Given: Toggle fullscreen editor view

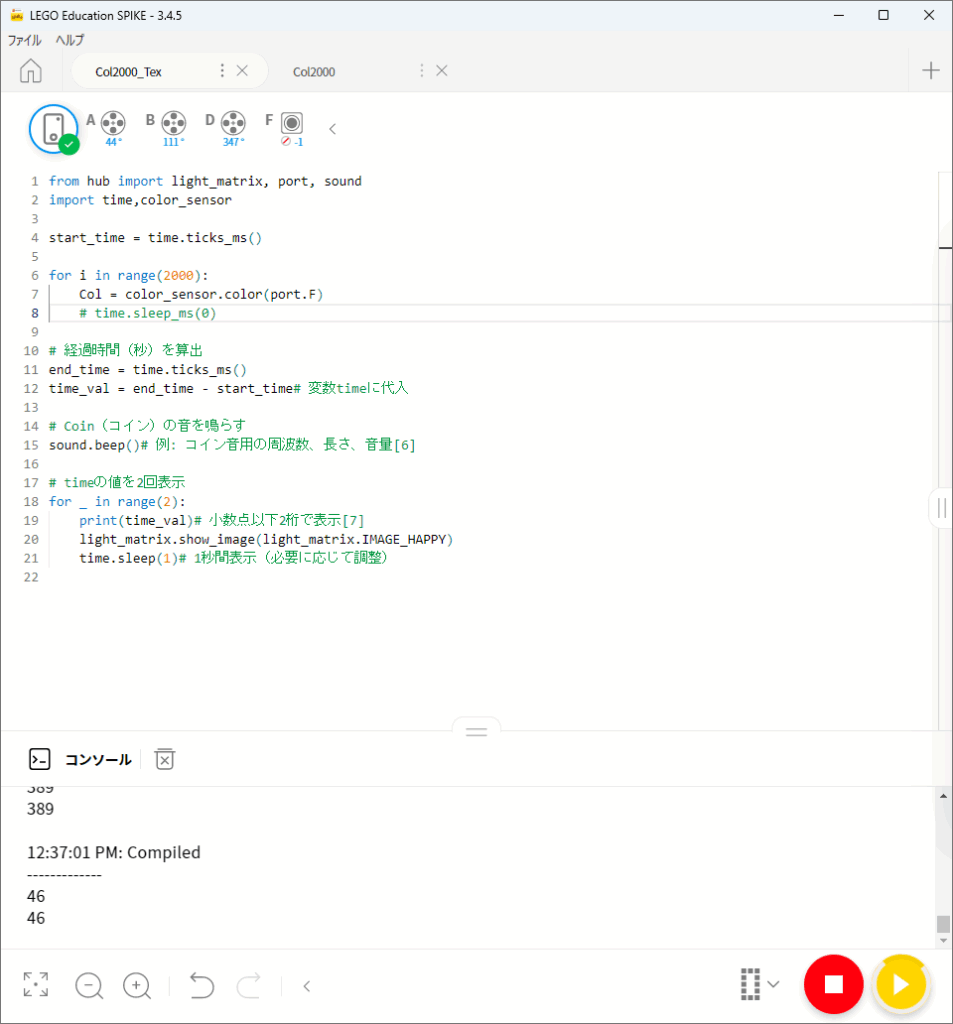Looking at the screenshot, I should click(36, 985).
